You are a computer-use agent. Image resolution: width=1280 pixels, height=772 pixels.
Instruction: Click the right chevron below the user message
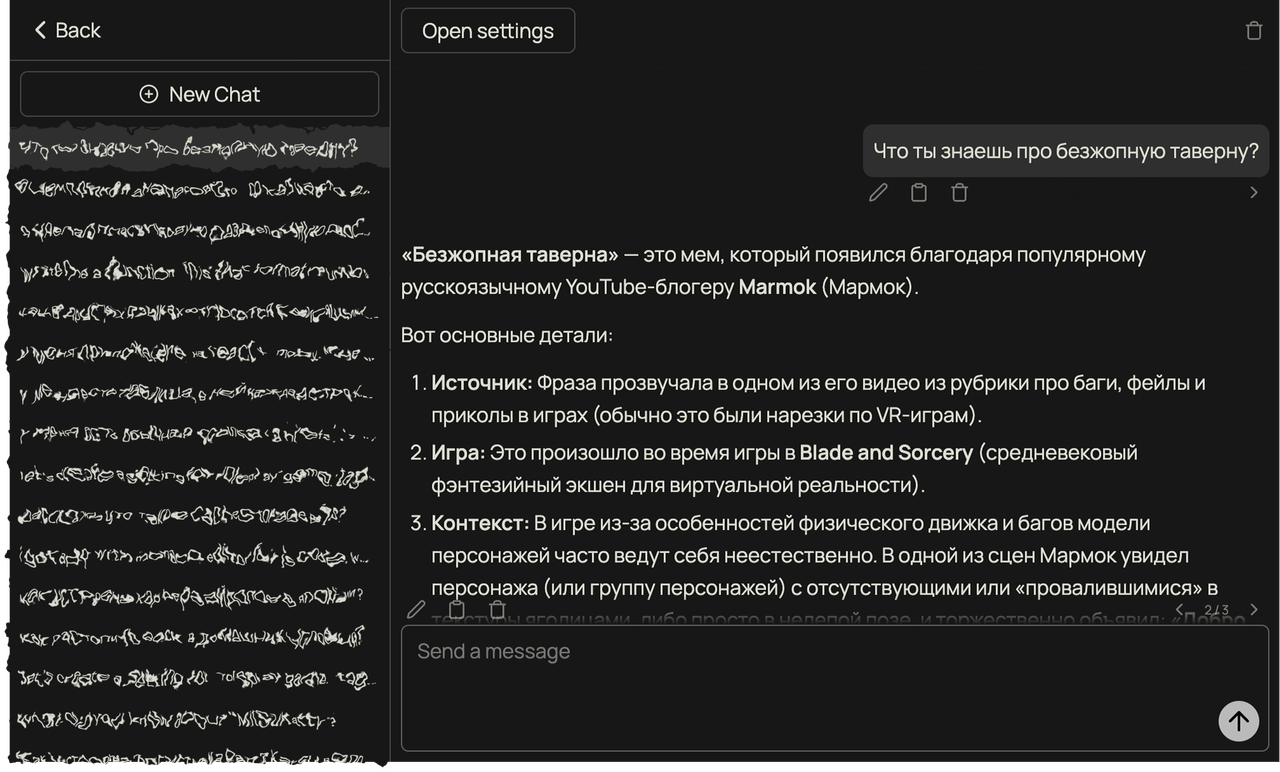tap(1254, 193)
